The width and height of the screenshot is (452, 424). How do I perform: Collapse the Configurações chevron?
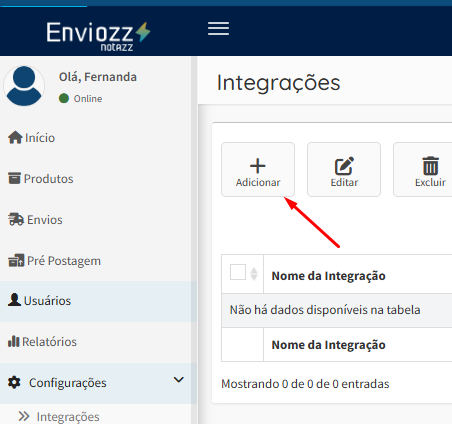pos(179,380)
